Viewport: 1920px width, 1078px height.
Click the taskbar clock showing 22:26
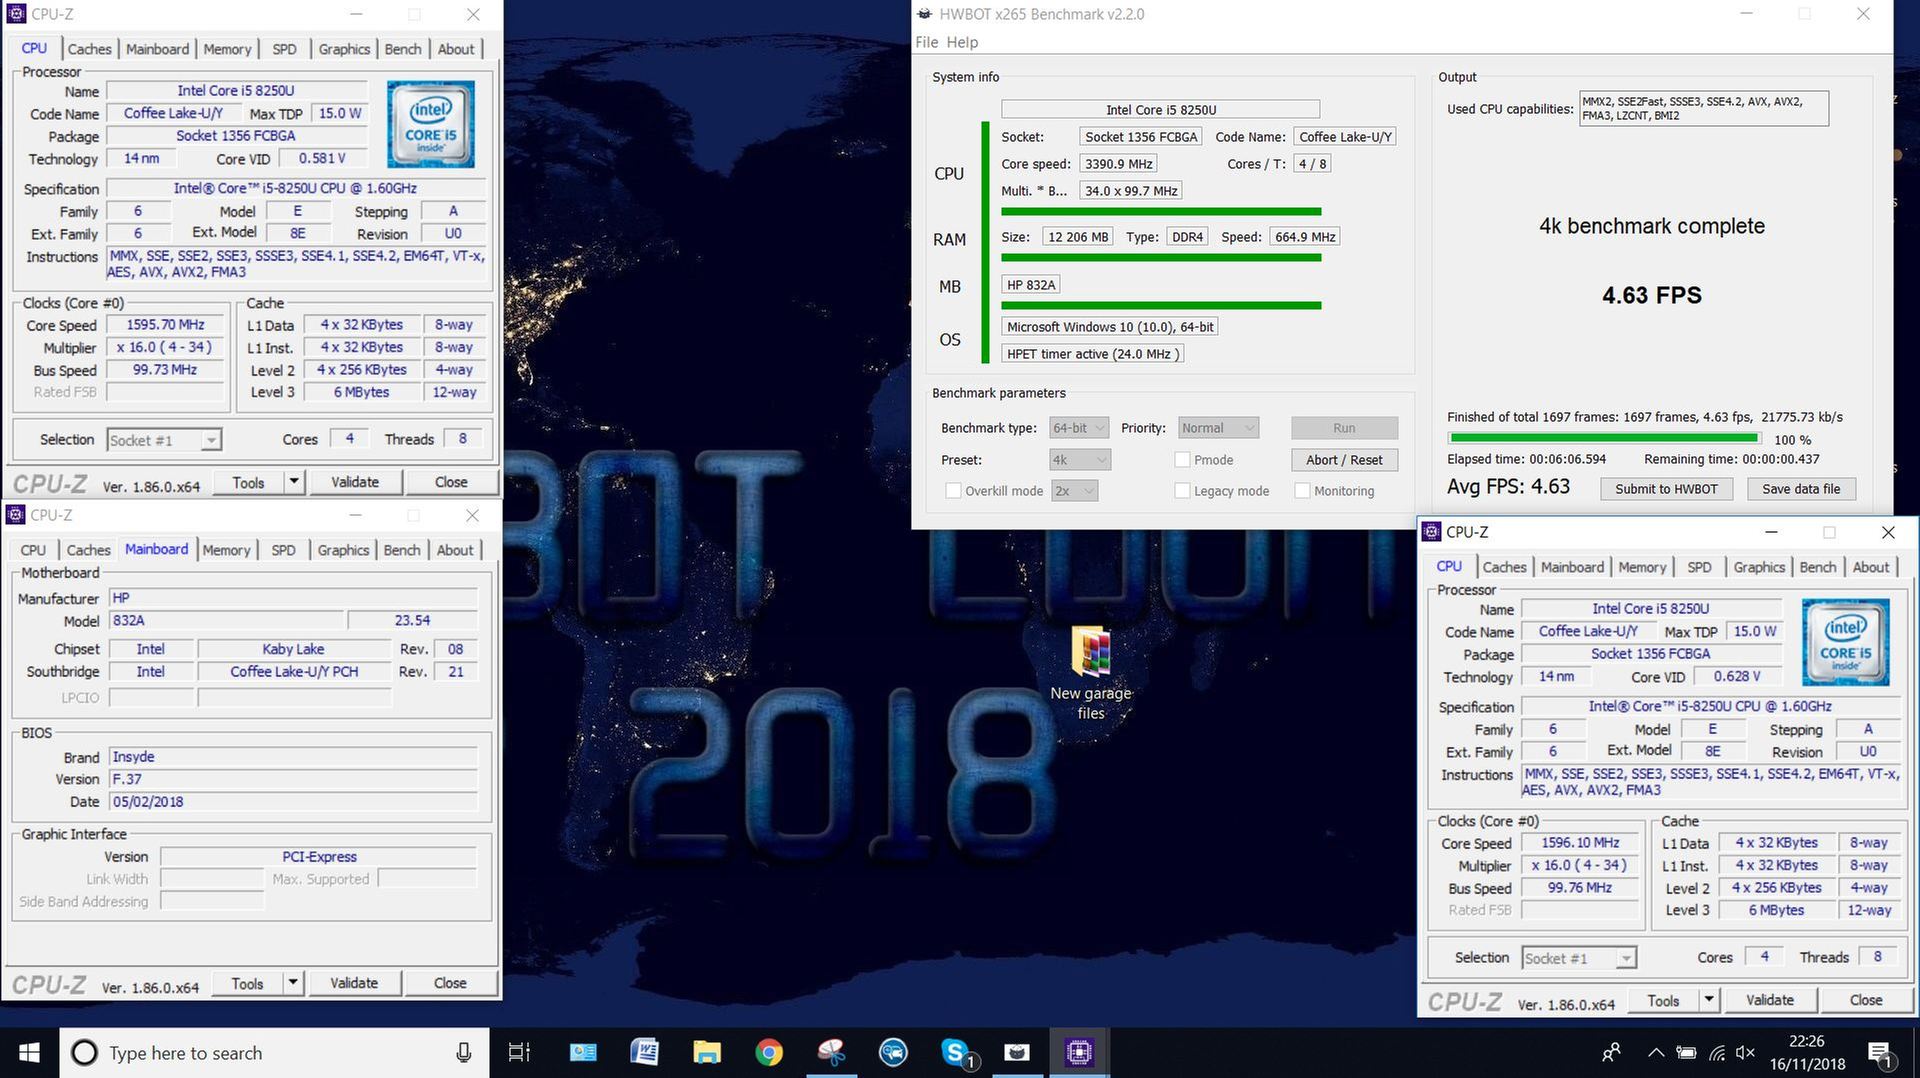(1806, 1053)
